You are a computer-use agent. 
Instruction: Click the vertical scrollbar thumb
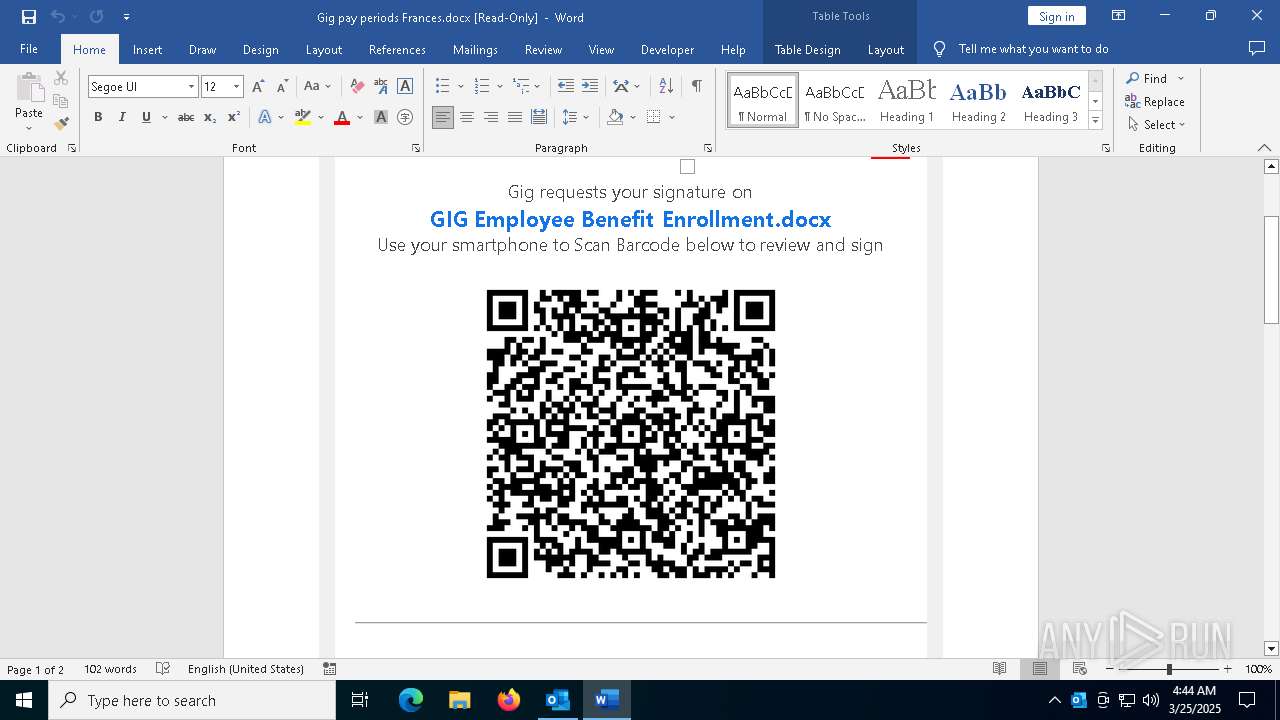coord(1271,270)
